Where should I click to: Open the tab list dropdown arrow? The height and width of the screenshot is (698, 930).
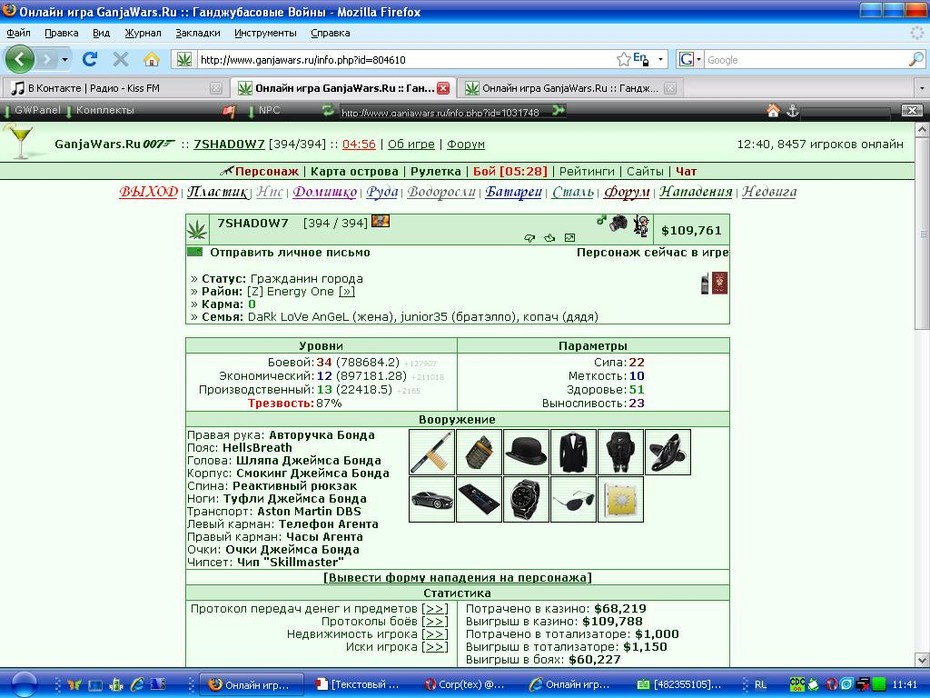[922, 88]
